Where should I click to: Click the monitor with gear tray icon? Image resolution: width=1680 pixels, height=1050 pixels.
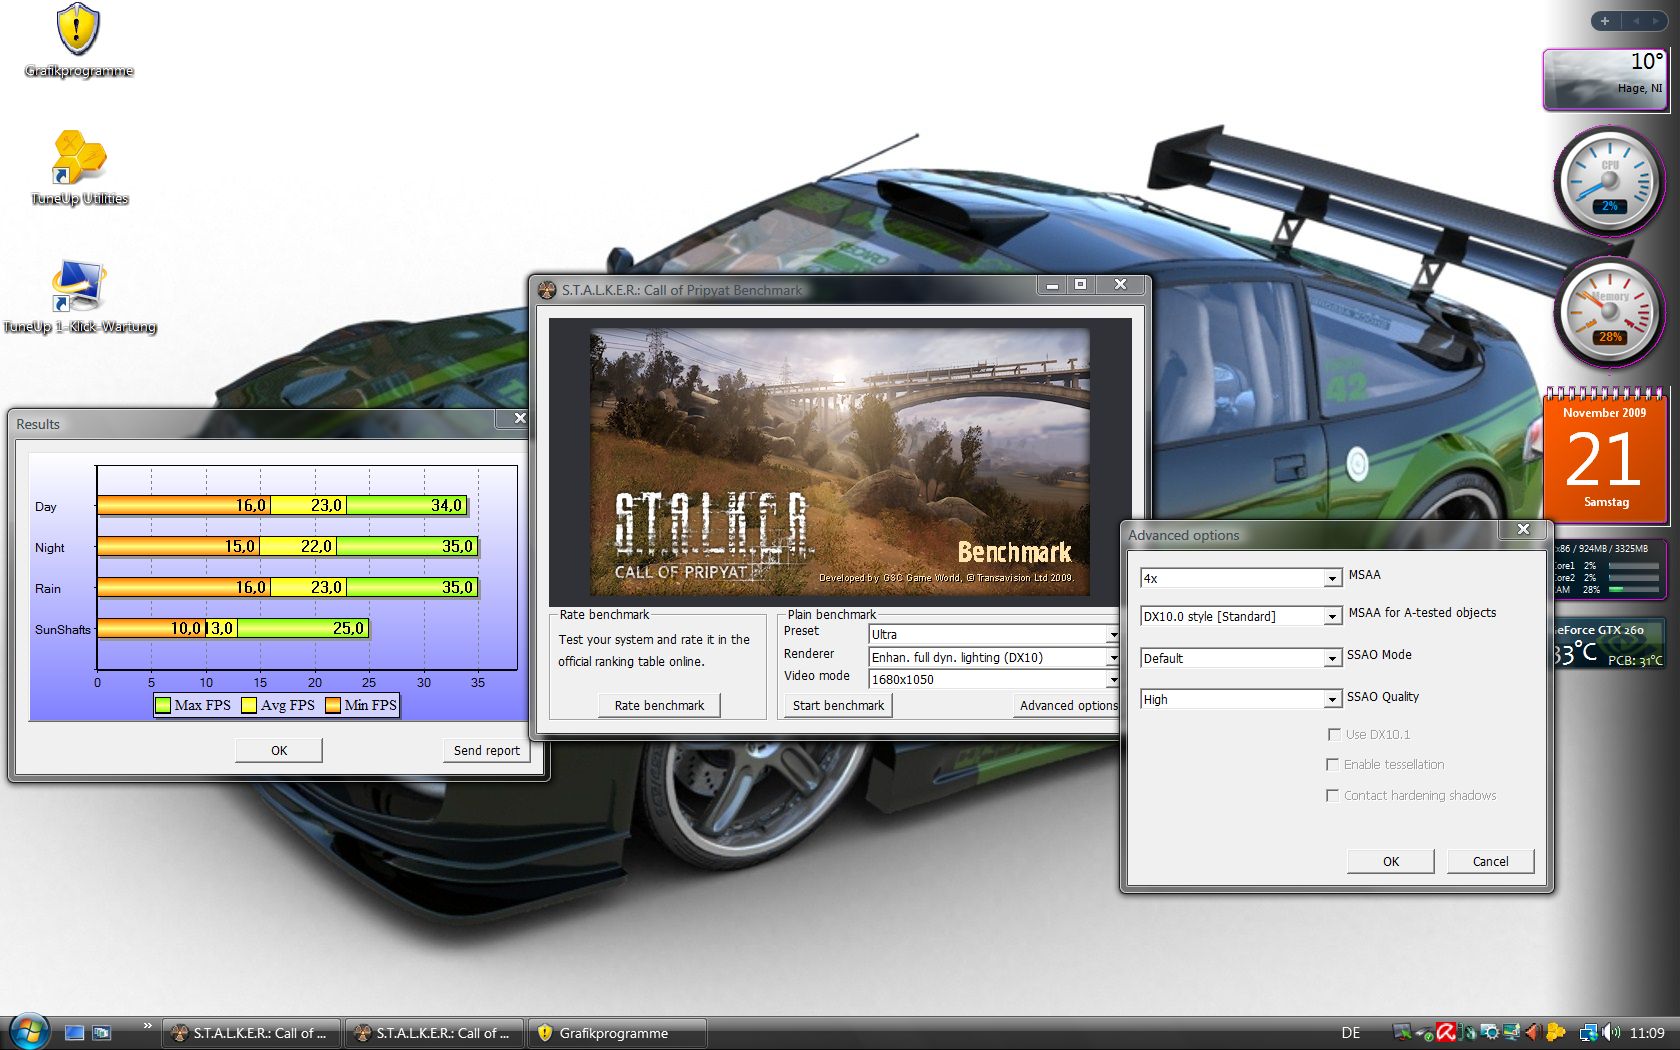click(x=1489, y=1032)
